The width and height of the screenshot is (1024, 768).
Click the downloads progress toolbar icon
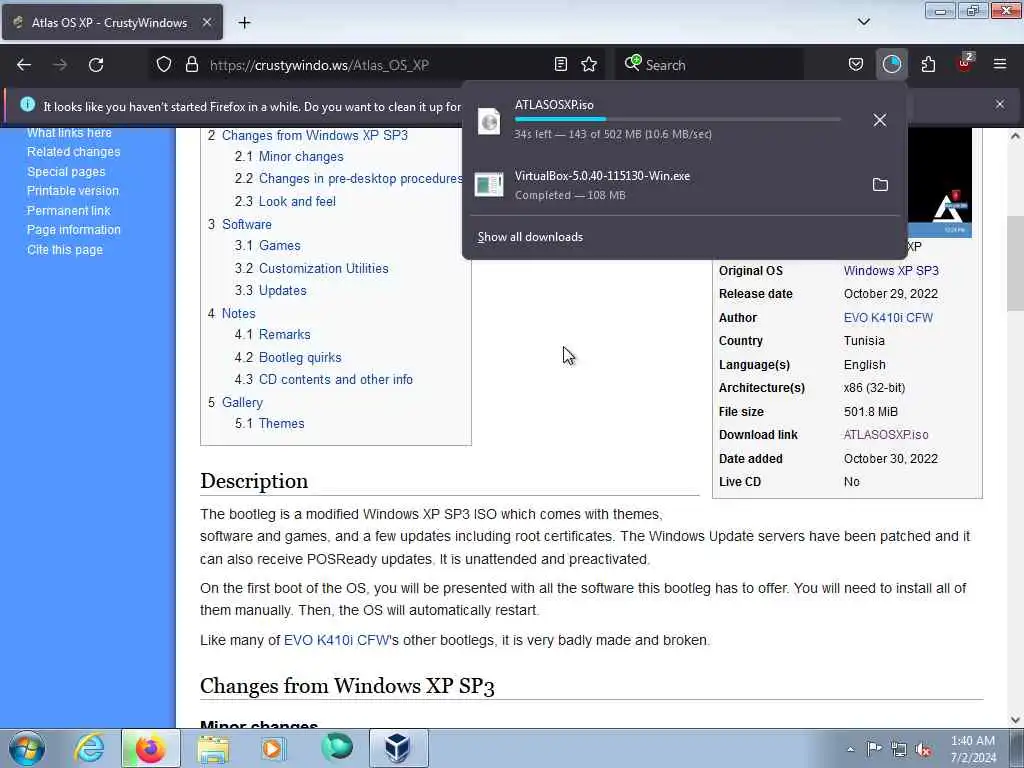(891, 65)
